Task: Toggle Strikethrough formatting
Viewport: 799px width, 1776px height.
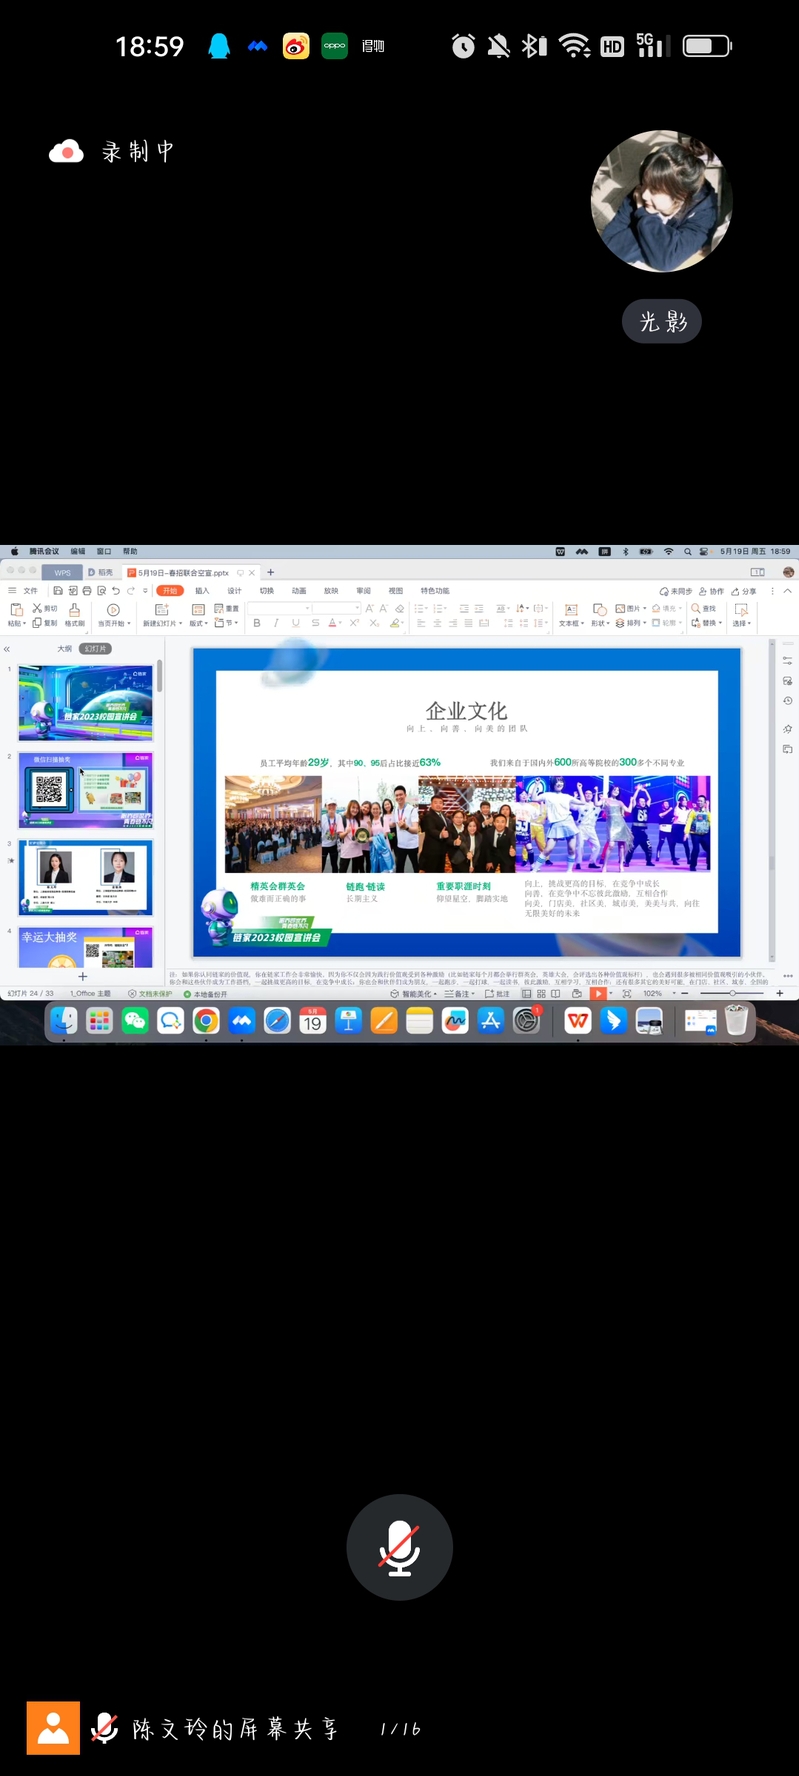Action: click(x=315, y=623)
